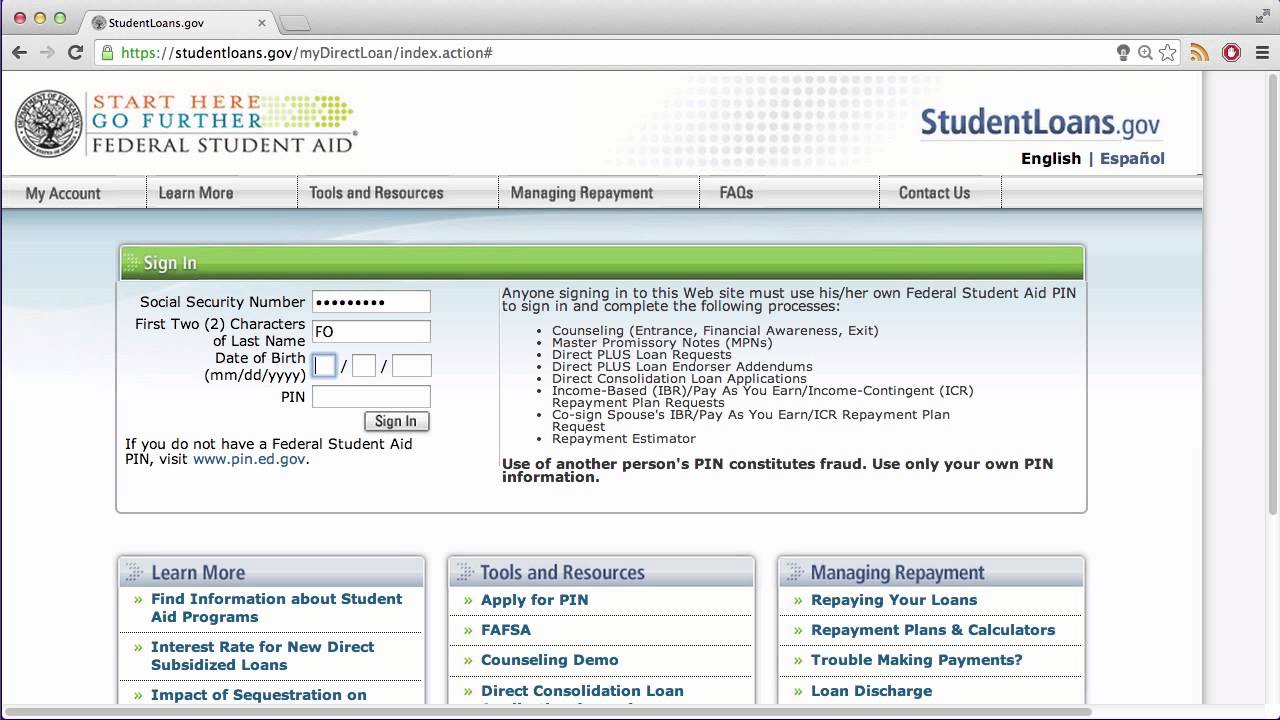Open Find Information about Student Aid Programs
The image size is (1280, 720).
pos(276,608)
